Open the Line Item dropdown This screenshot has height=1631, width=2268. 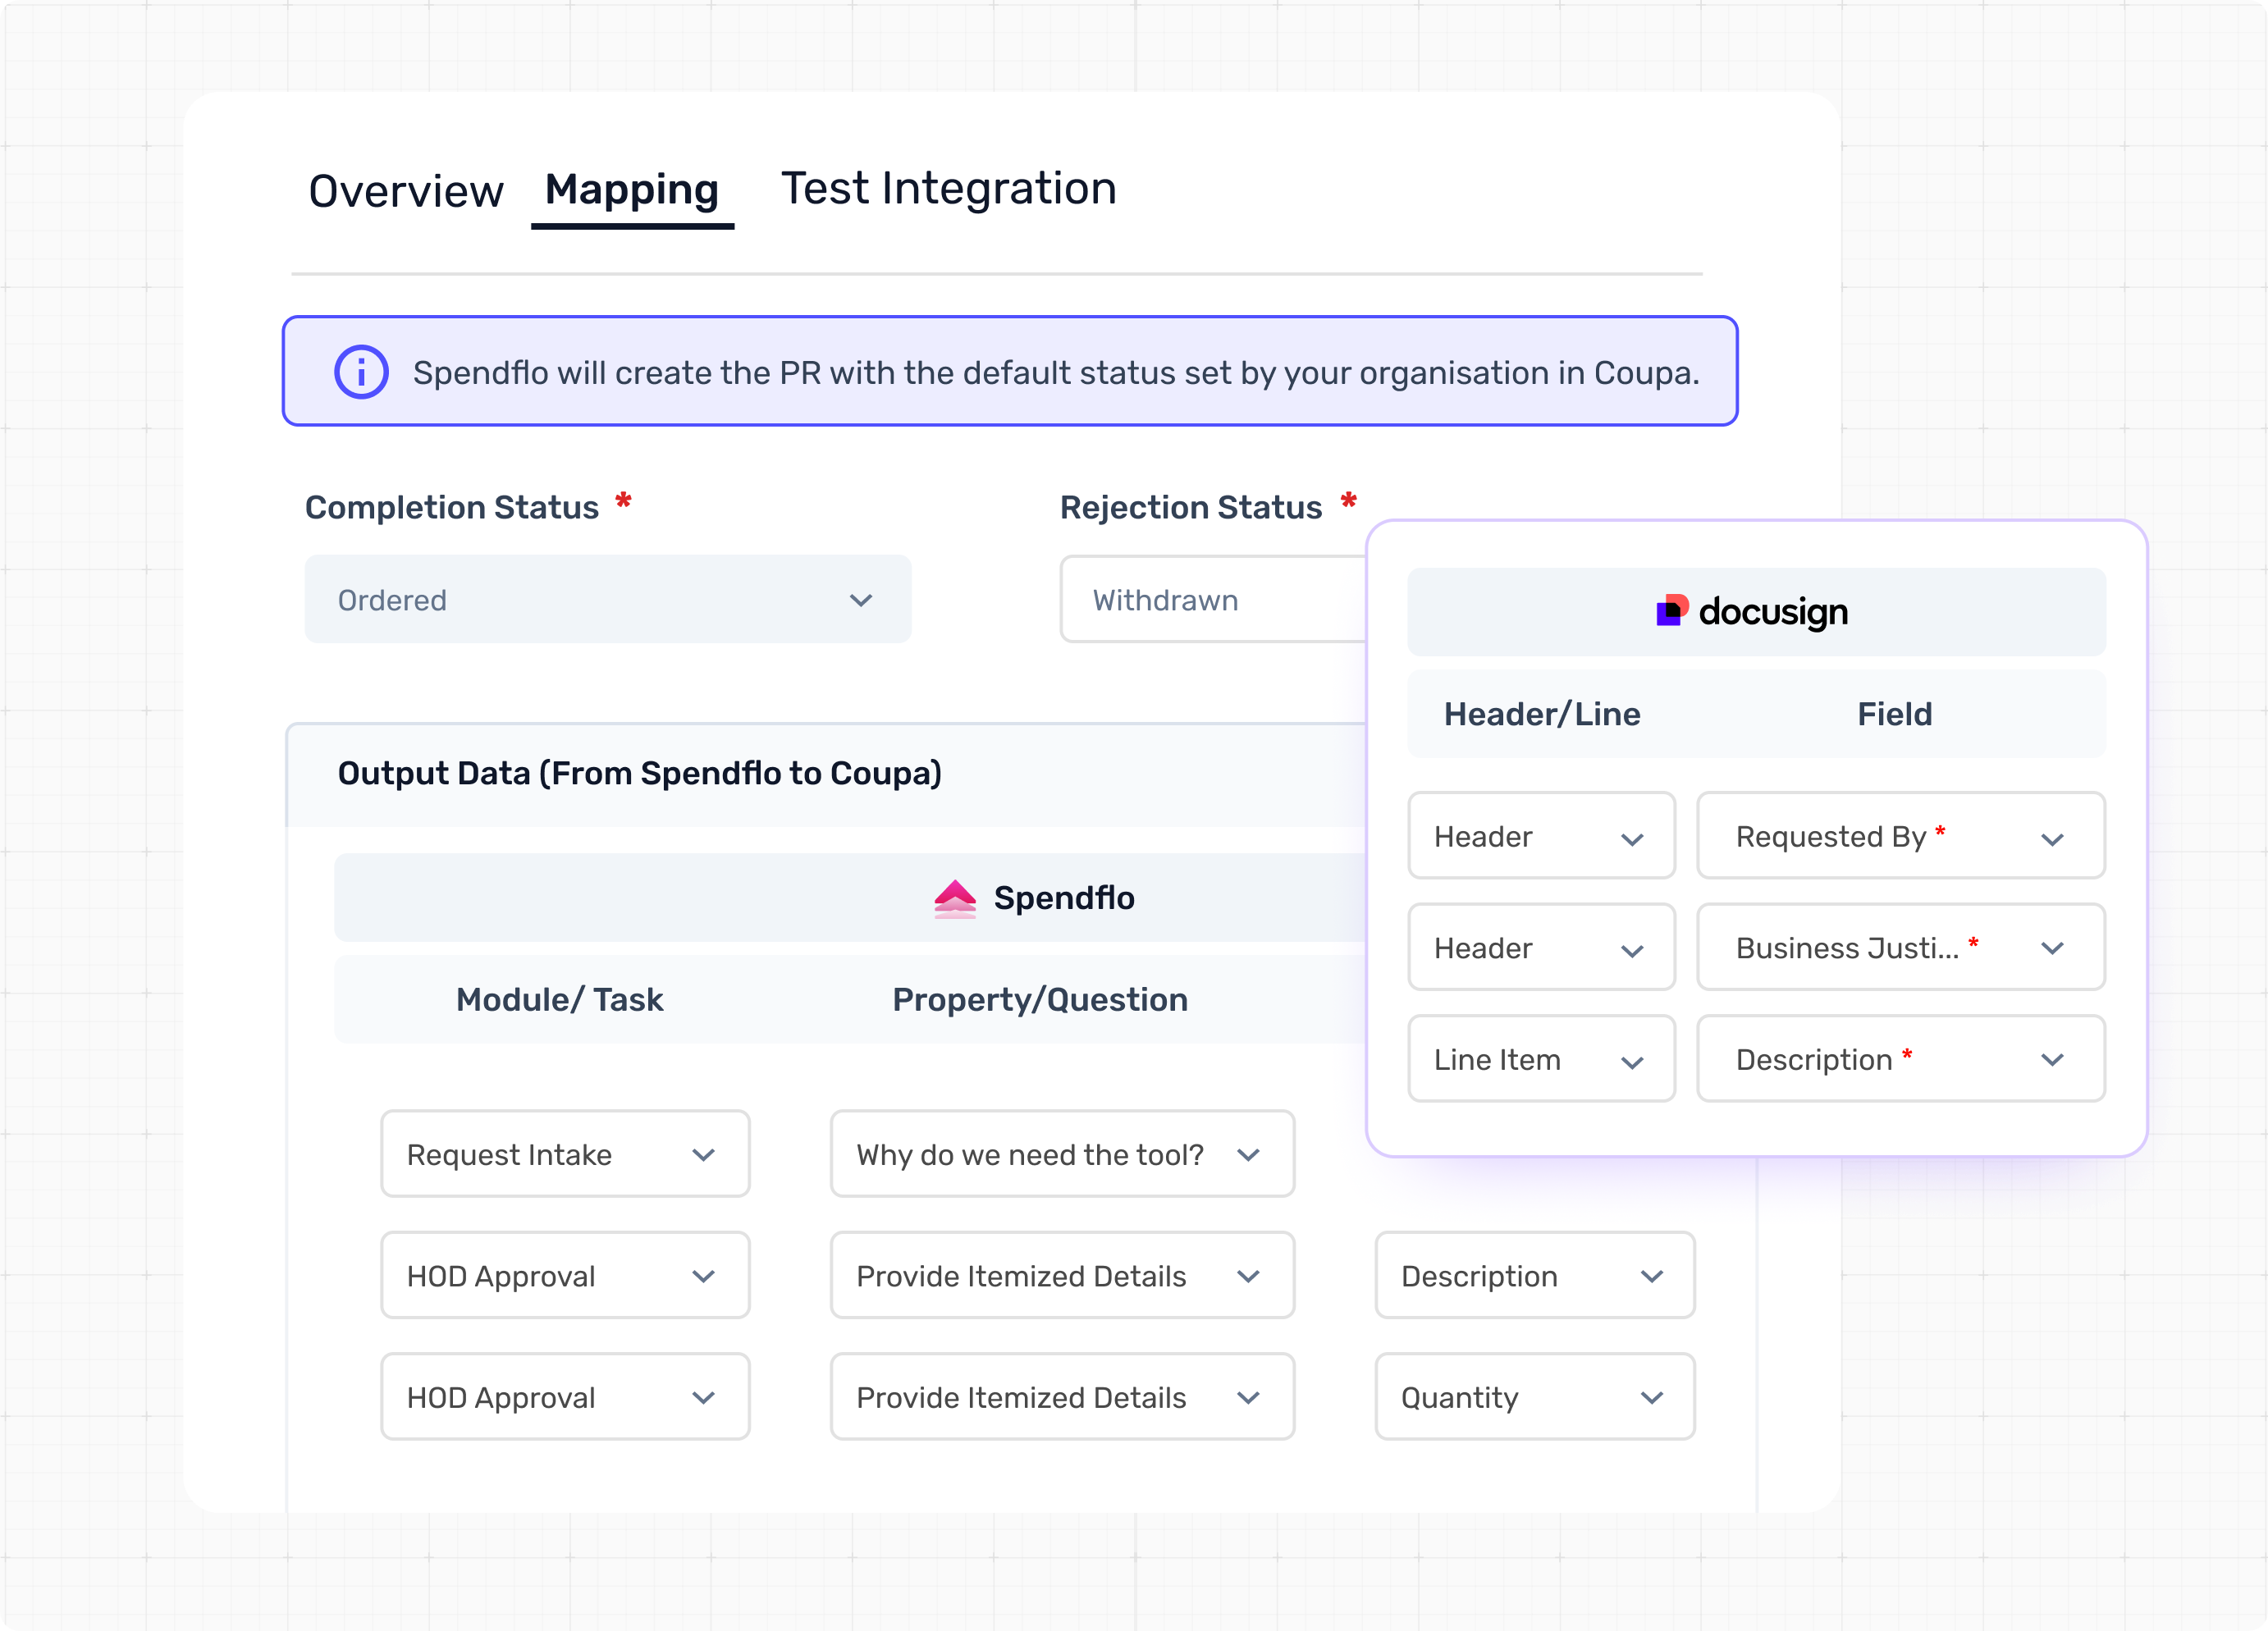(x=1540, y=1060)
